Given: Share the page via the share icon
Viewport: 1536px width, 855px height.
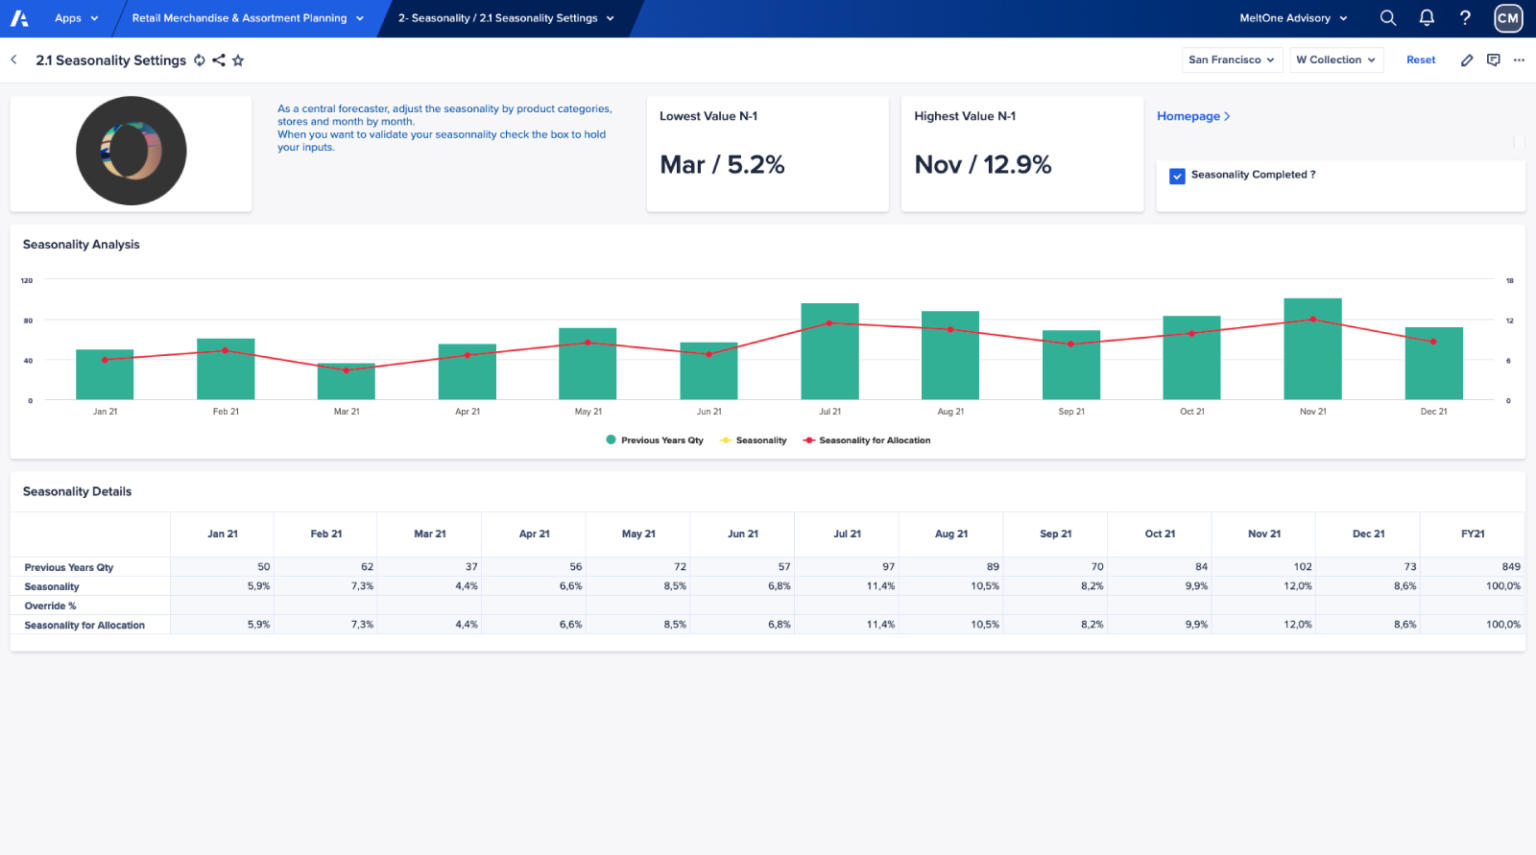Looking at the screenshot, I should point(219,60).
